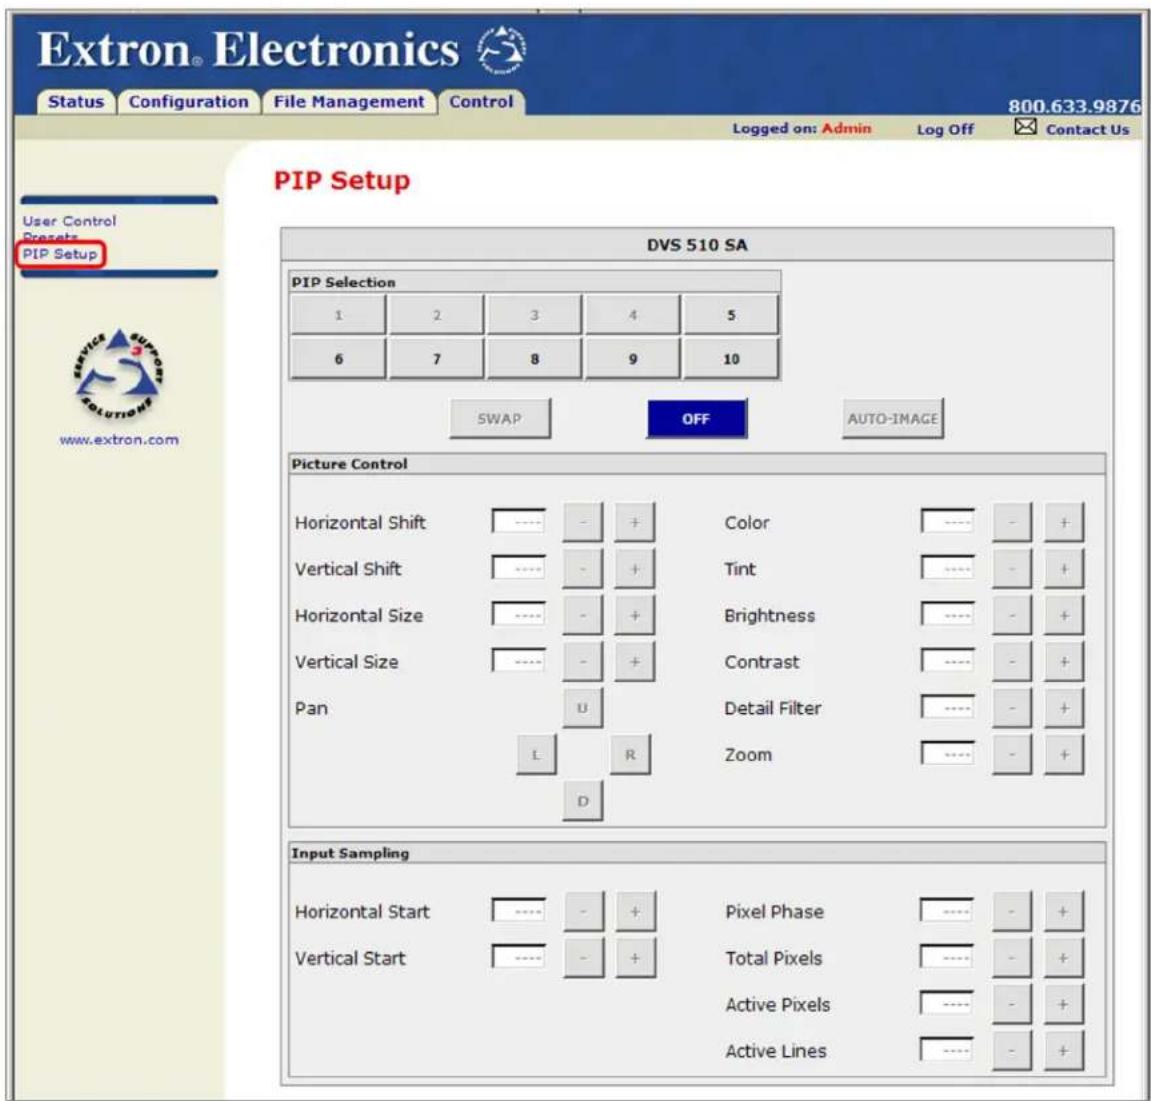Increase Zoom with plus button

click(x=1064, y=755)
